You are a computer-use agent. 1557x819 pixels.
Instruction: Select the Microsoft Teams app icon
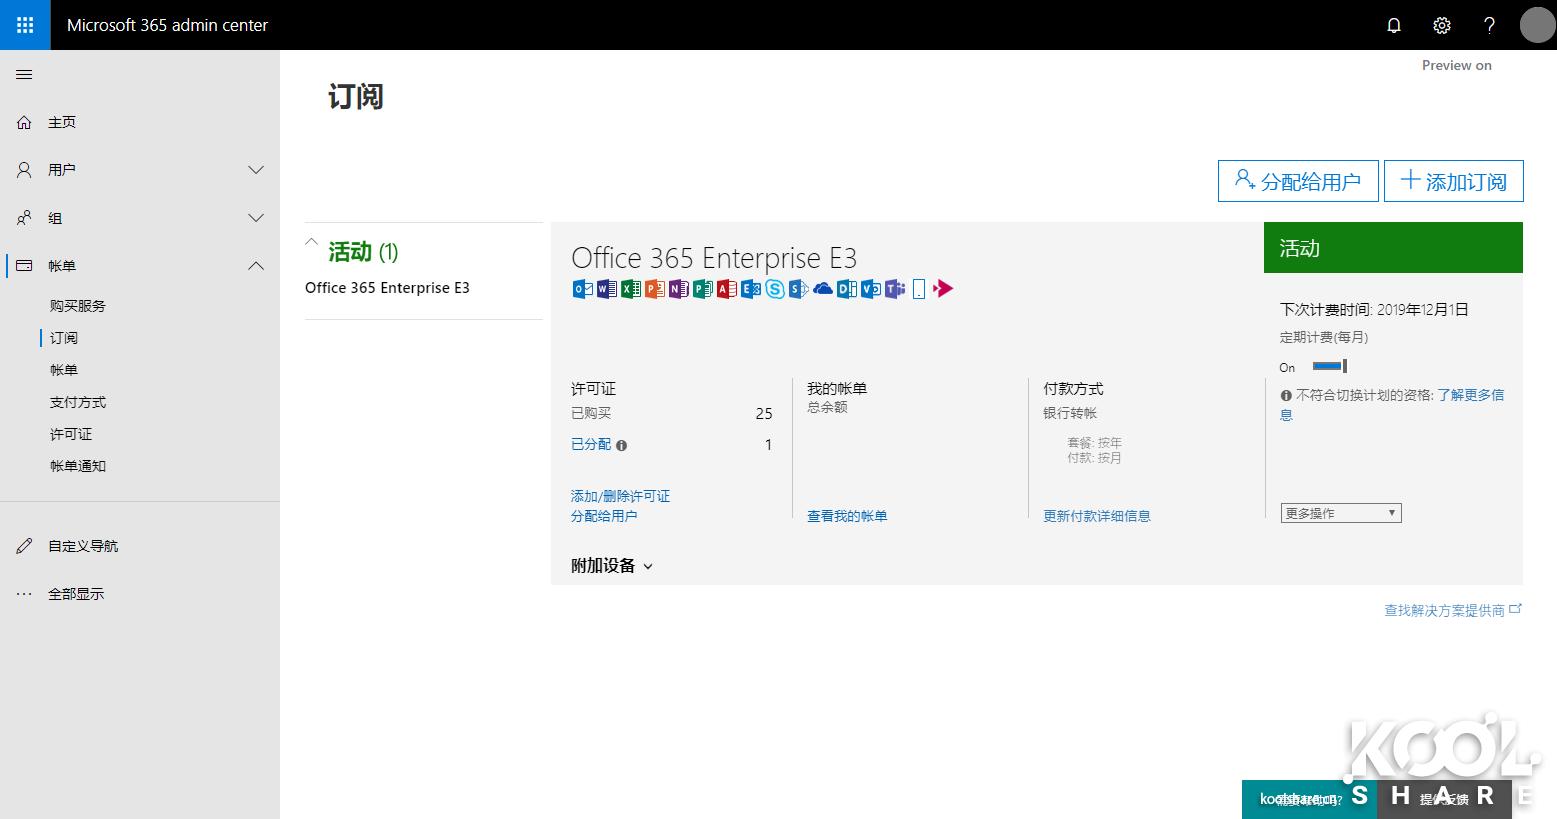point(894,289)
